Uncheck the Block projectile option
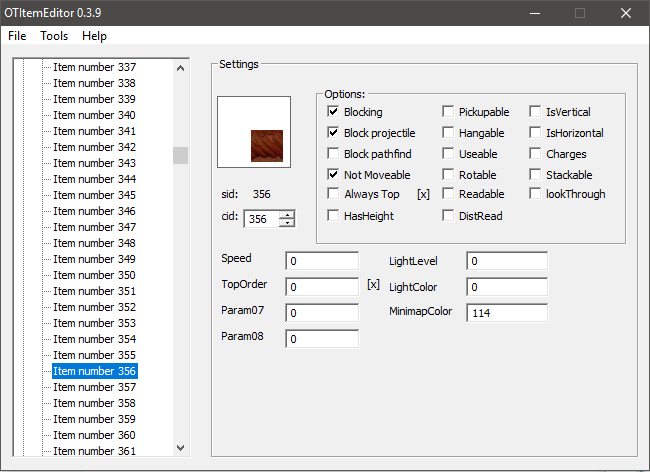 pos(333,133)
